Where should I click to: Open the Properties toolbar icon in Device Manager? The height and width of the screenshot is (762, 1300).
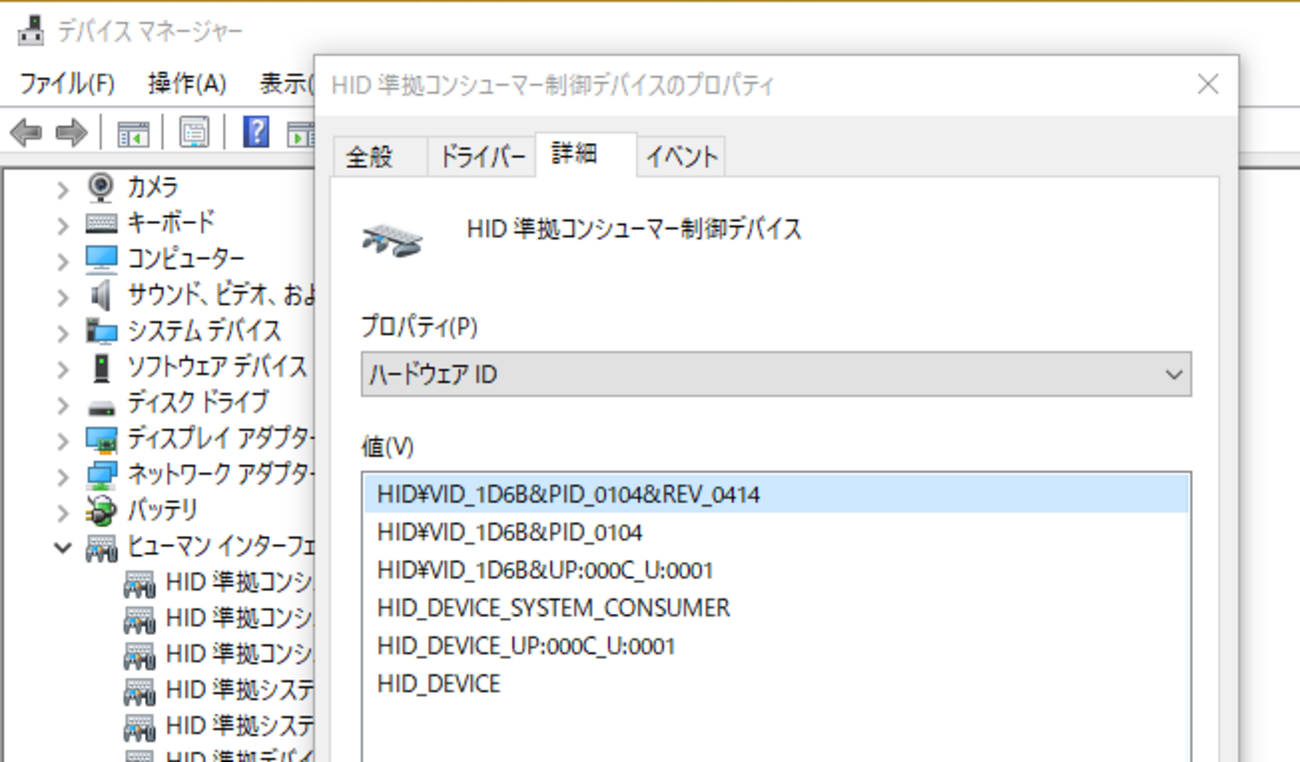point(194,132)
